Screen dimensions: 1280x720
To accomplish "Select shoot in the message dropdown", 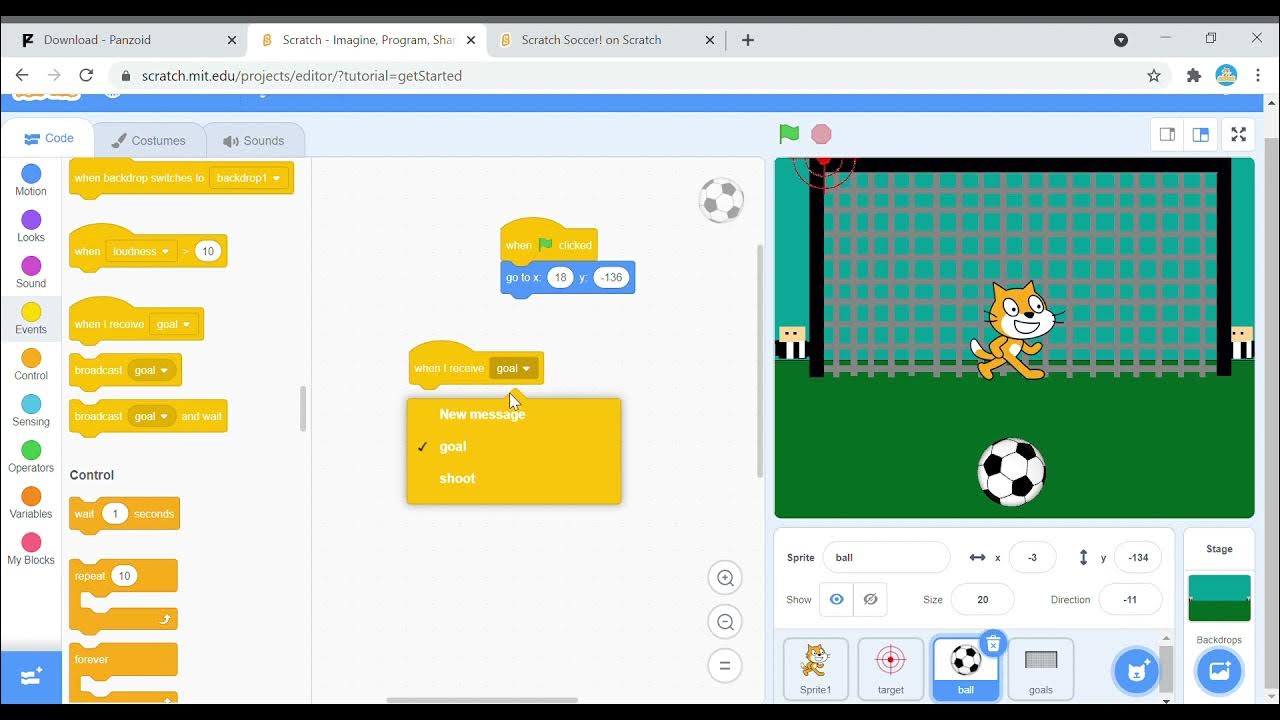I will (457, 479).
